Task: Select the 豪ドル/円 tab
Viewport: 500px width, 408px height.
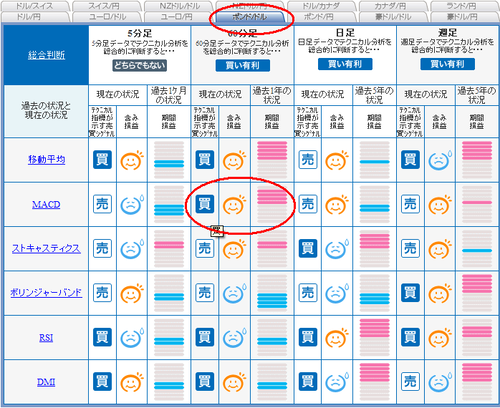Action: (464, 17)
